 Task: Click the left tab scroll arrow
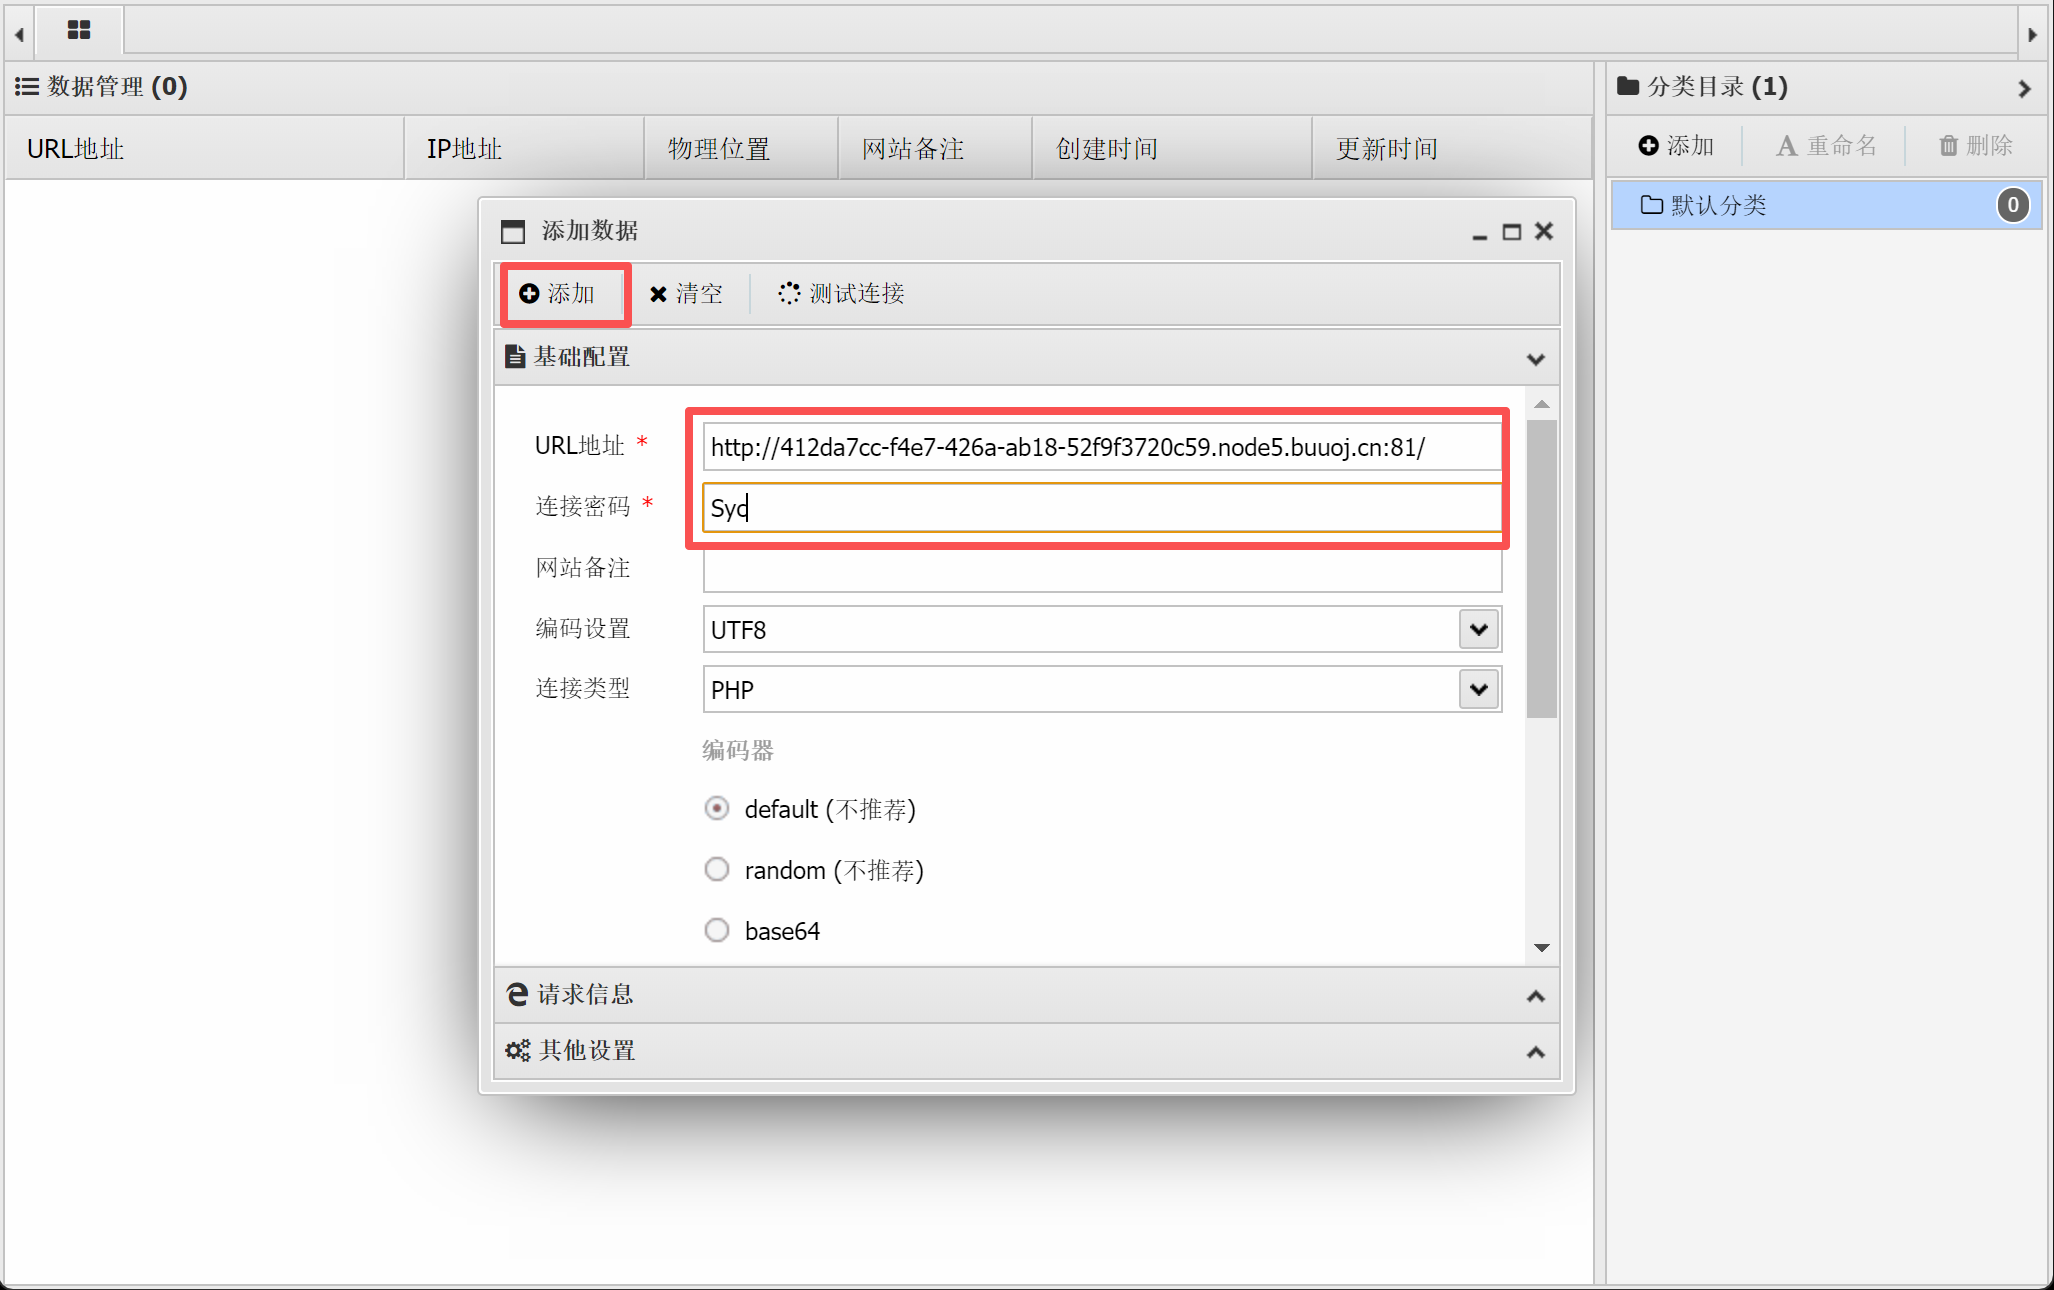[x=19, y=35]
